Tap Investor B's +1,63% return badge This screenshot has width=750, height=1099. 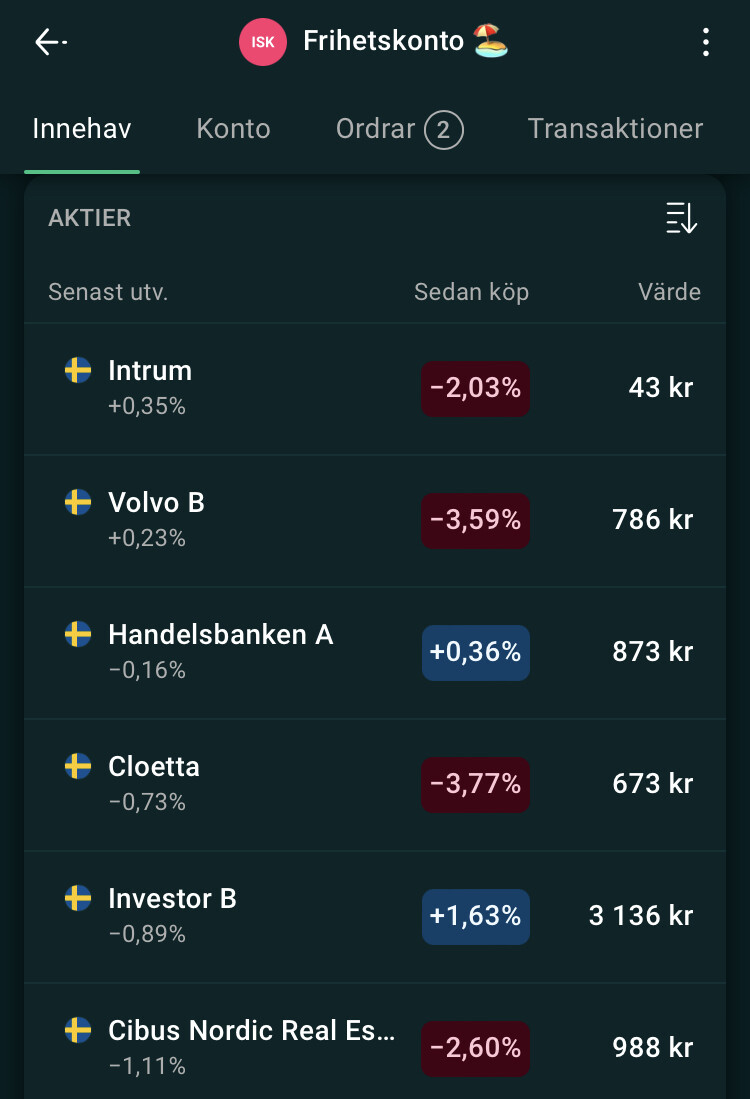pos(475,916)
